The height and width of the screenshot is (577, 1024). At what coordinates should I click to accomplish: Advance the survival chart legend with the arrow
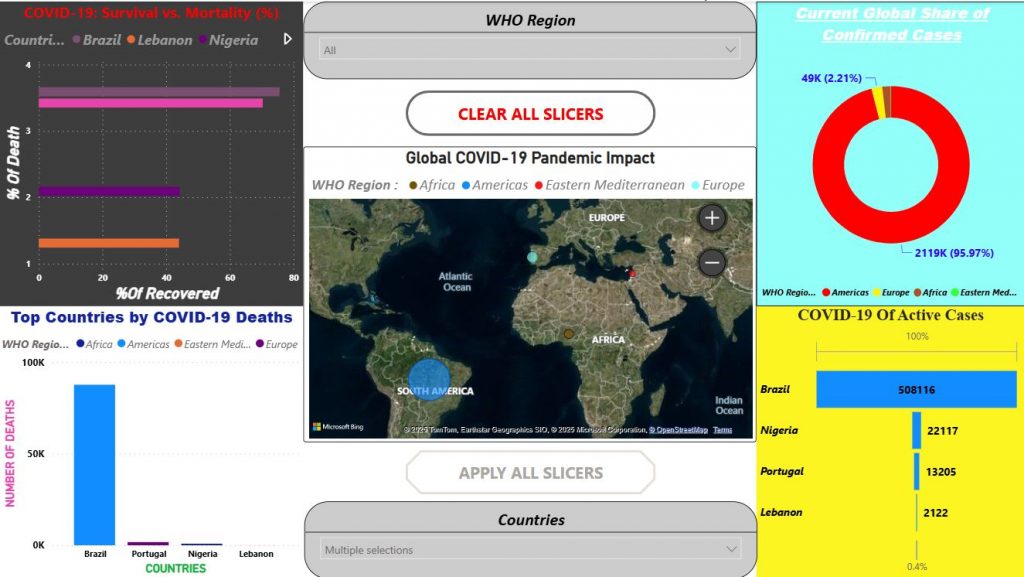tap(287, 39)
